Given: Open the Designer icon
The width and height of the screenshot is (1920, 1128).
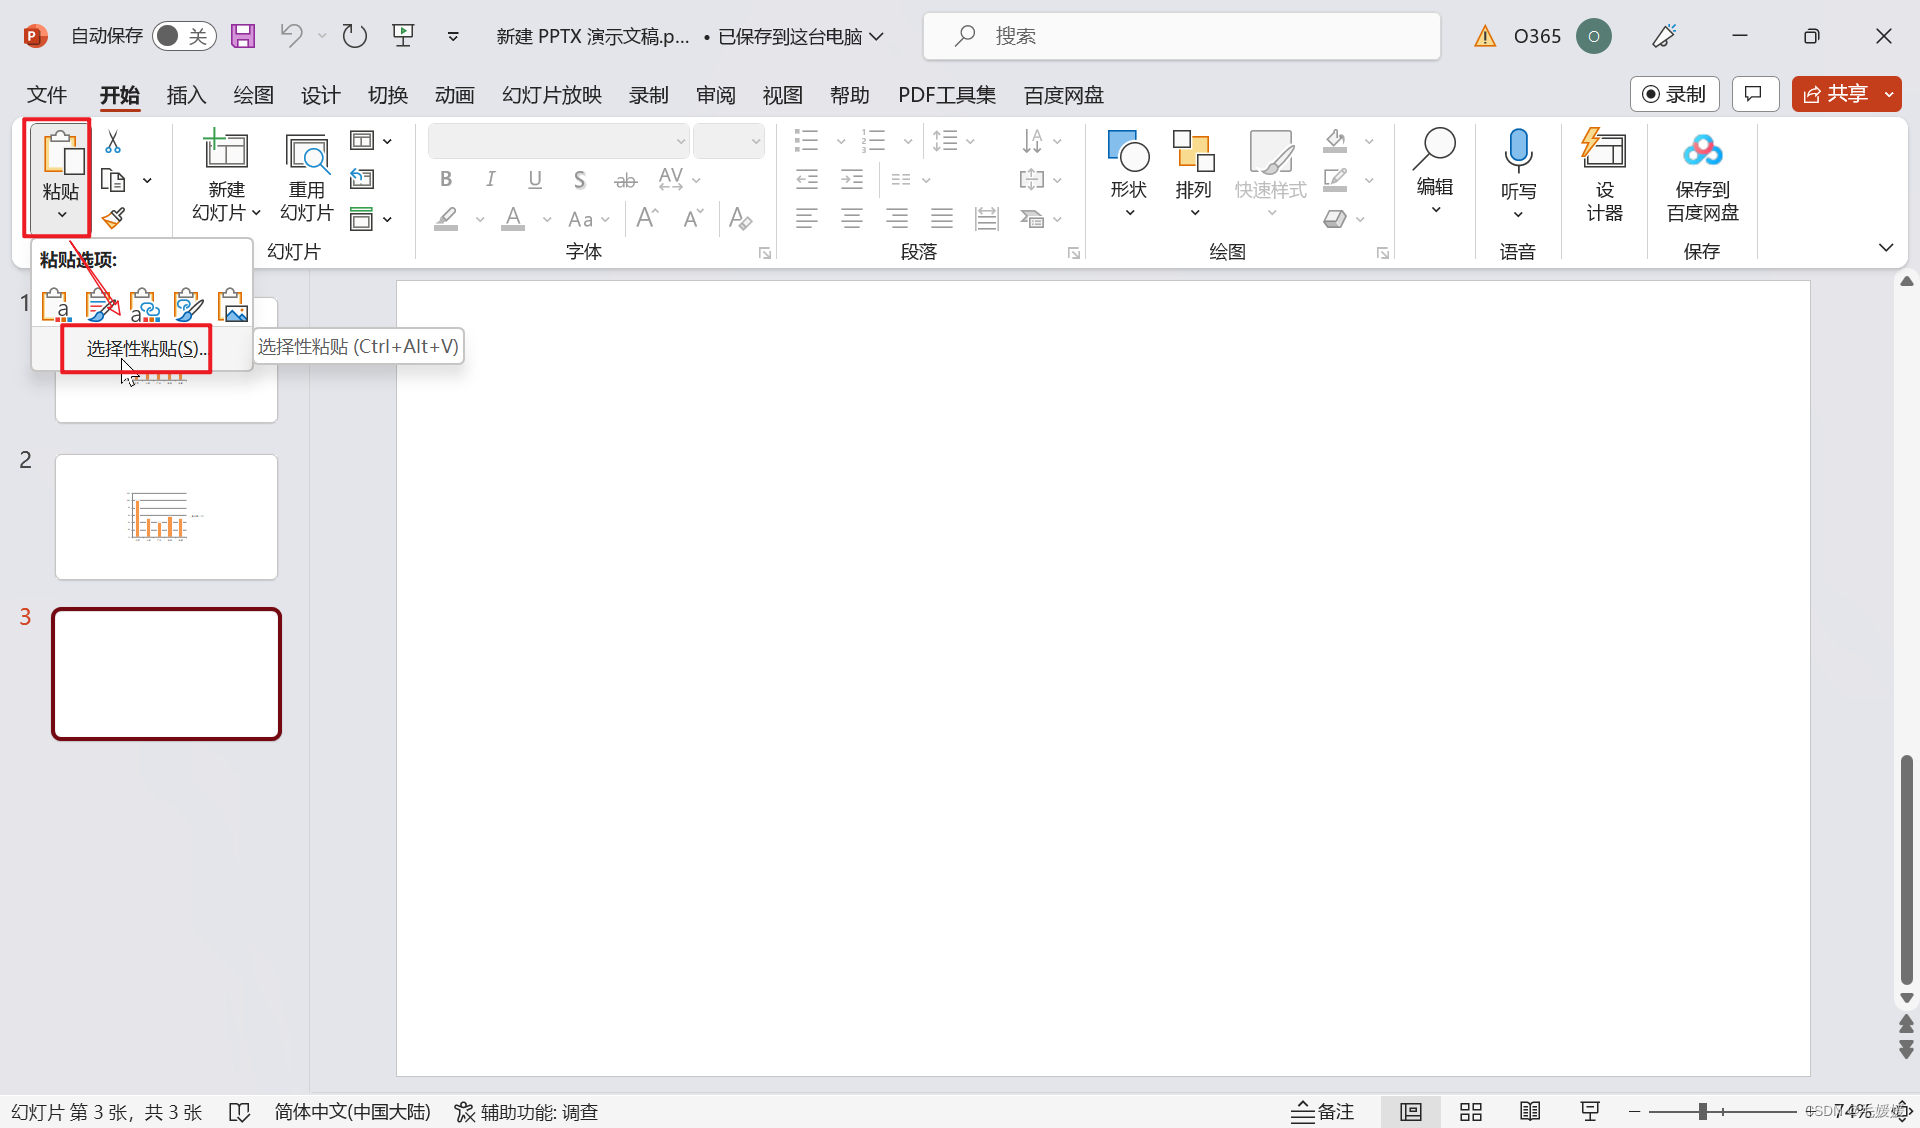Looking at the screenshot, I should tap(1603, 151).
